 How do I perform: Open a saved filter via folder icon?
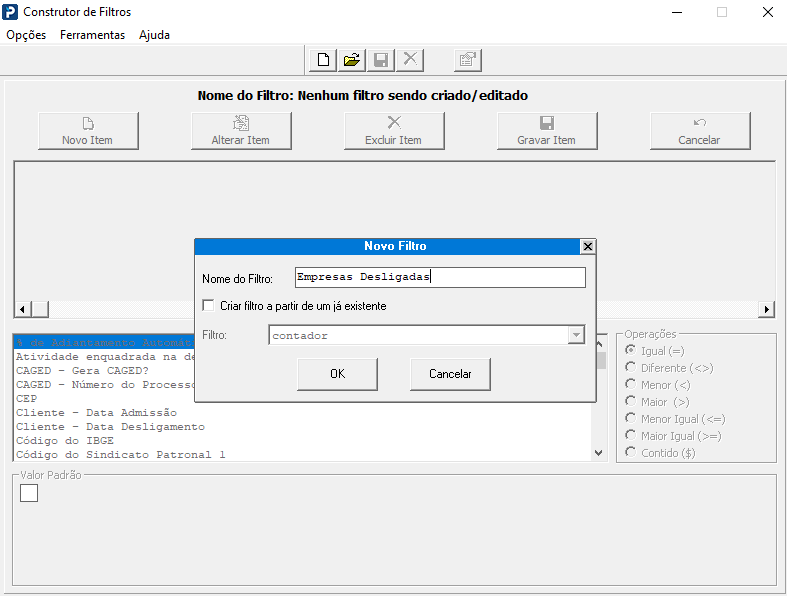[351, 60]
